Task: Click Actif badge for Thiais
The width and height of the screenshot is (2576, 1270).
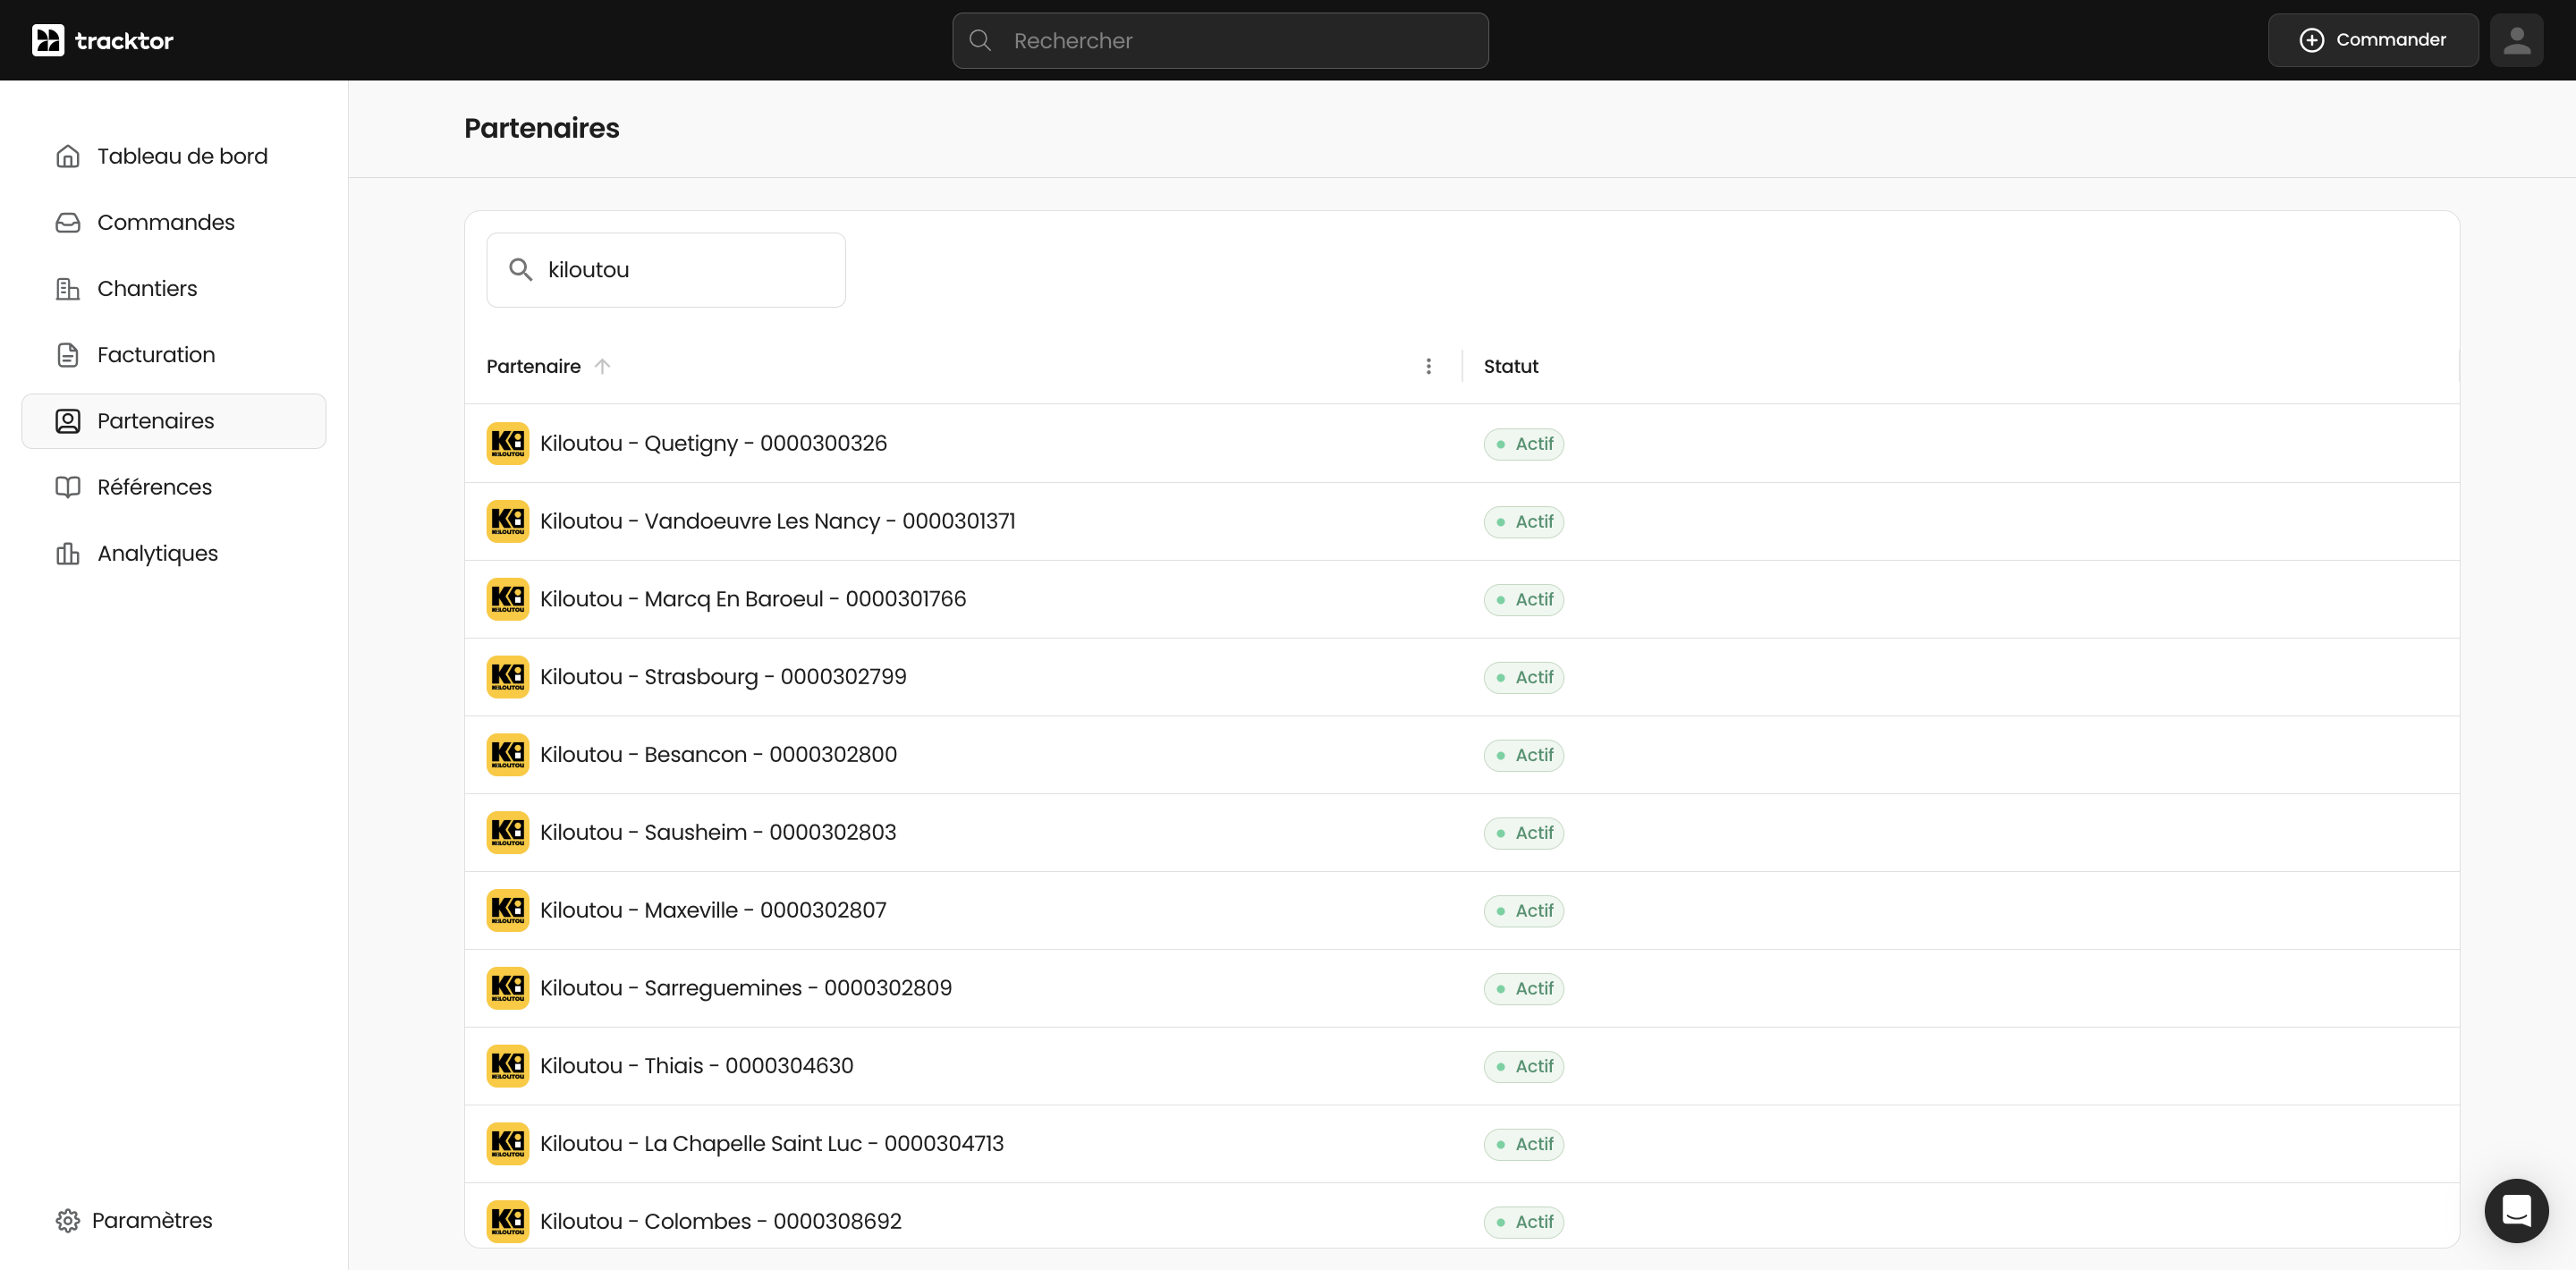Action: [x=1523, y=1066]
